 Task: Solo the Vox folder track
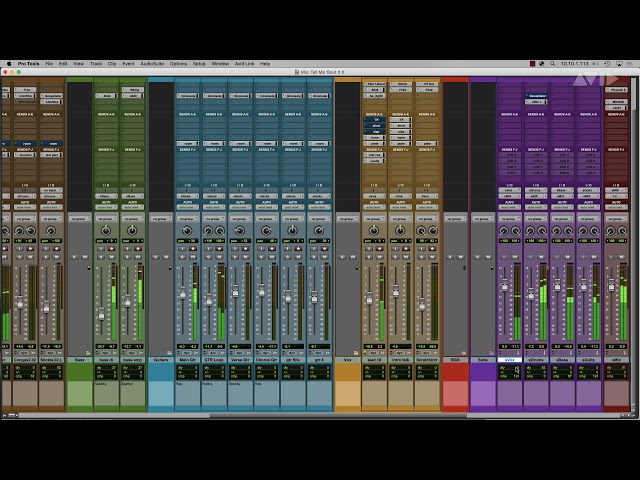point(342,257)
